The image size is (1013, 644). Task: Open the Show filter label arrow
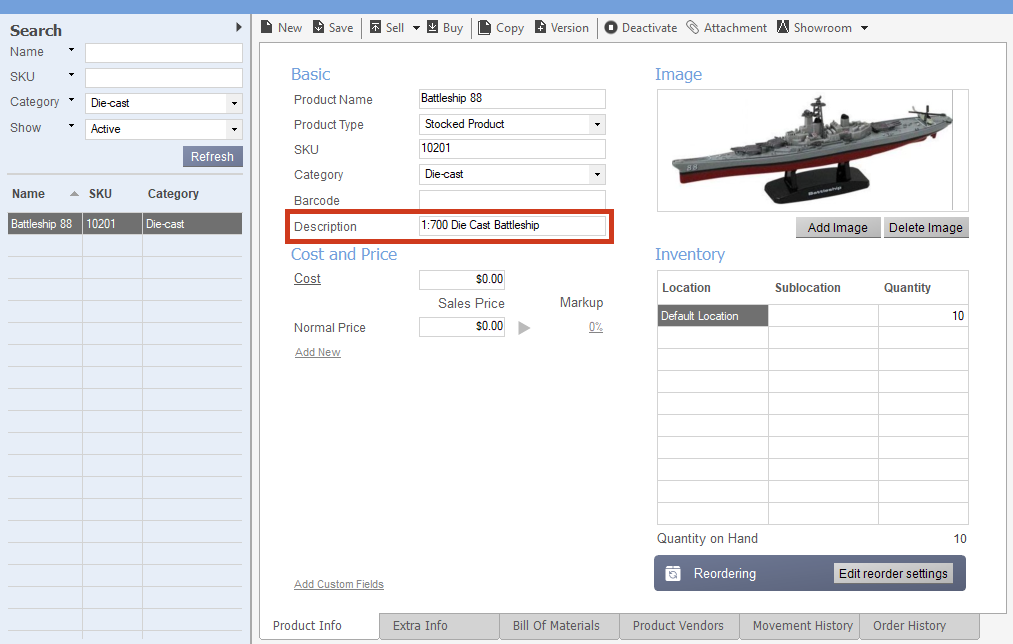[71, 125]
